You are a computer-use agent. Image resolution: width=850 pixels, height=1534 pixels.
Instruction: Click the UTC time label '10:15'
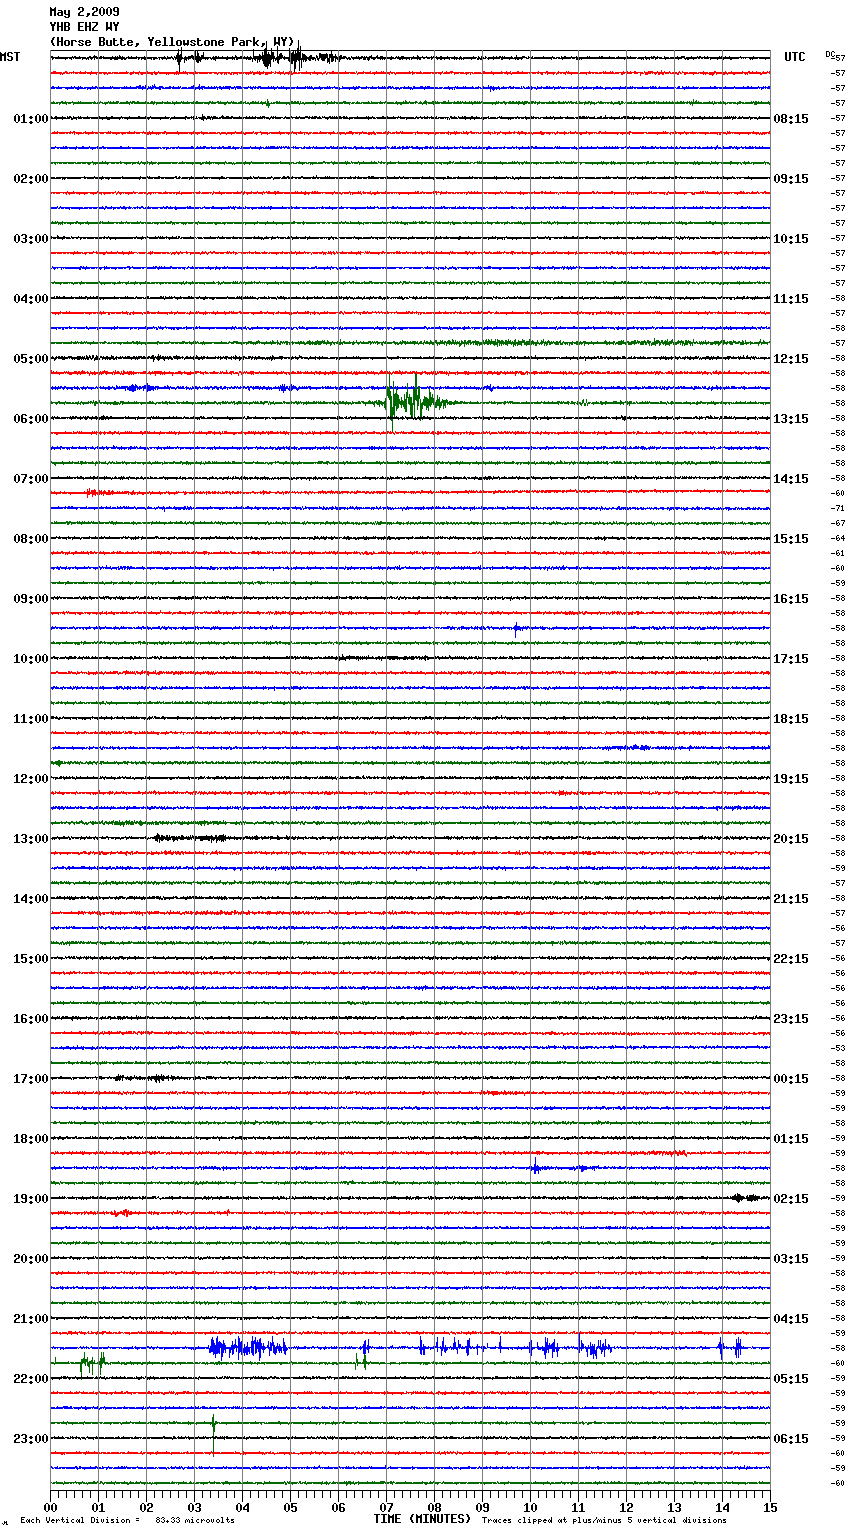791,238
